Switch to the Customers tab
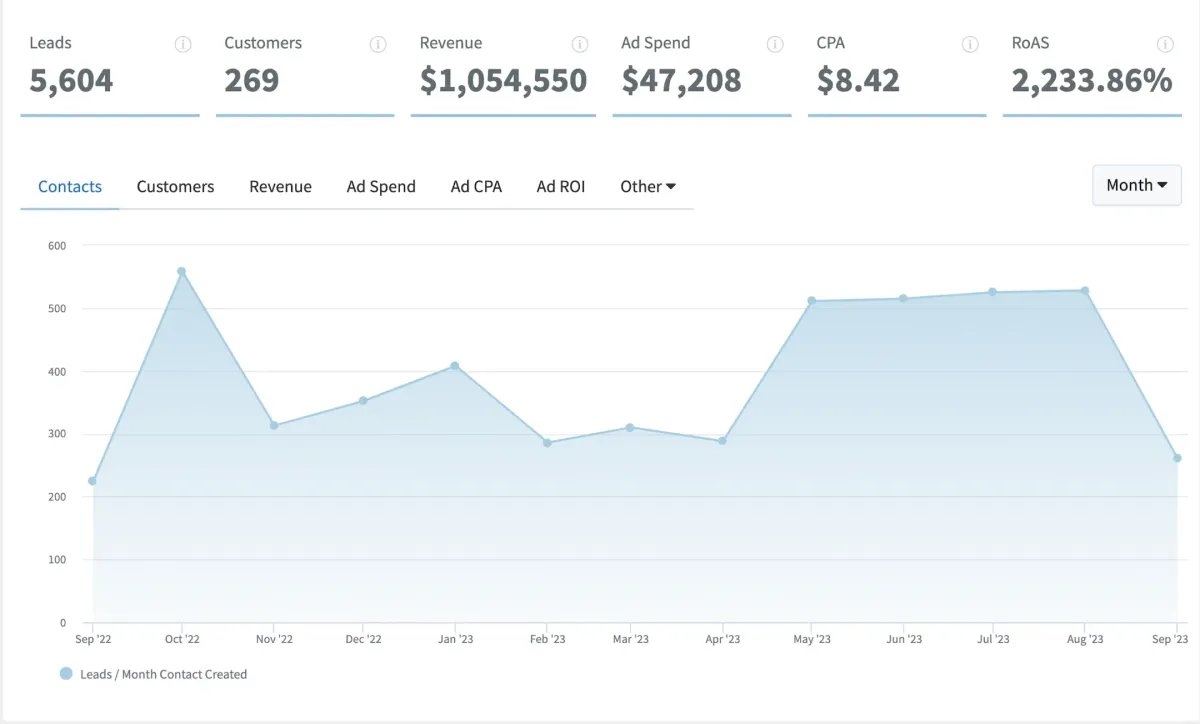 pyautogui.click(x=175, y=186)
